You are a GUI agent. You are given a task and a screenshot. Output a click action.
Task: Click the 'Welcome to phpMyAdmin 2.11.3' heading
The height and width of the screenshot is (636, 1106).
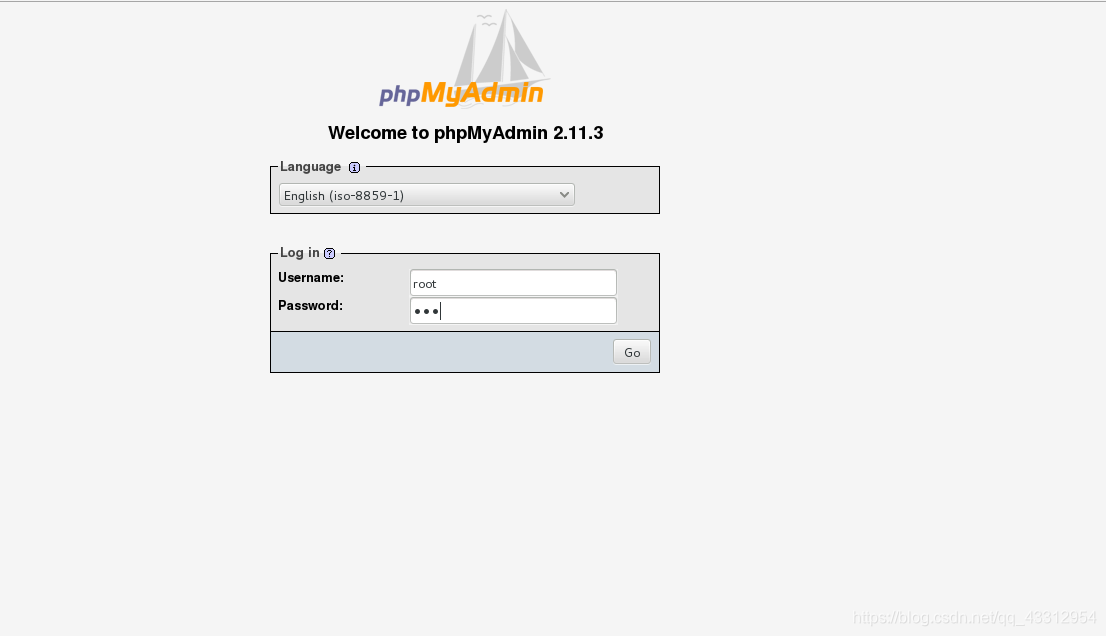click(x=466, y=133)
